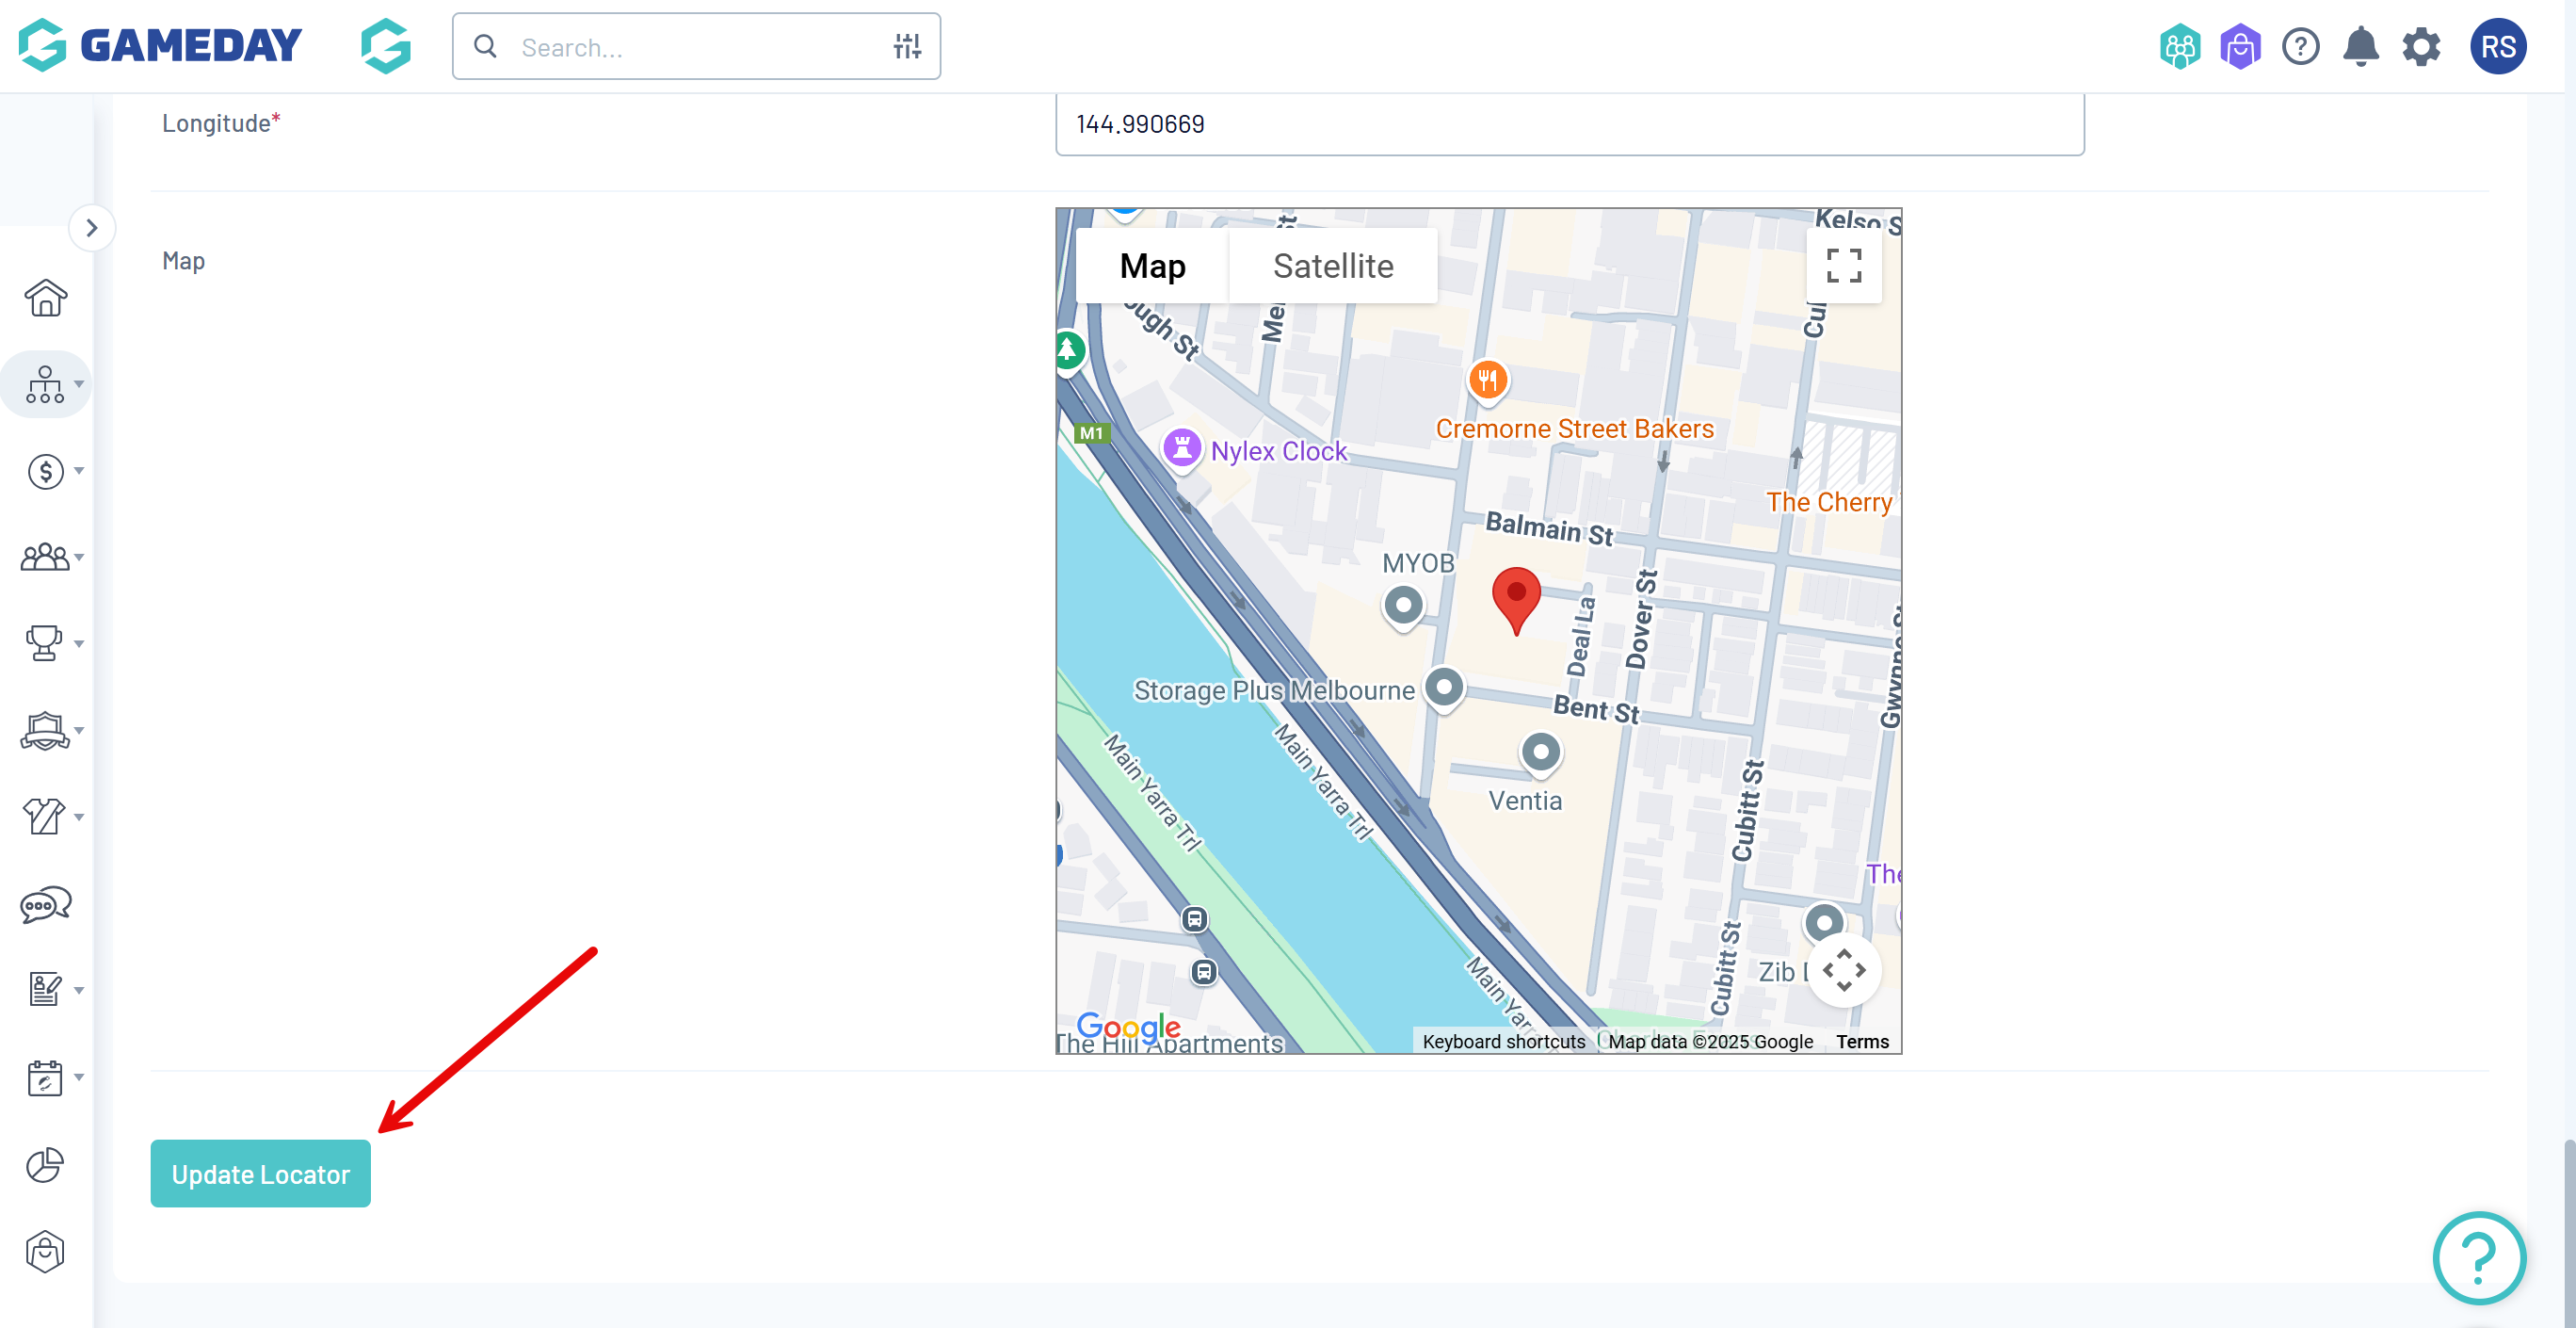Image resolution: width=2576 pixels, height=1328 pixels.
Task: Click the pie chart reports icon
Action: [x=45, y=1165]
